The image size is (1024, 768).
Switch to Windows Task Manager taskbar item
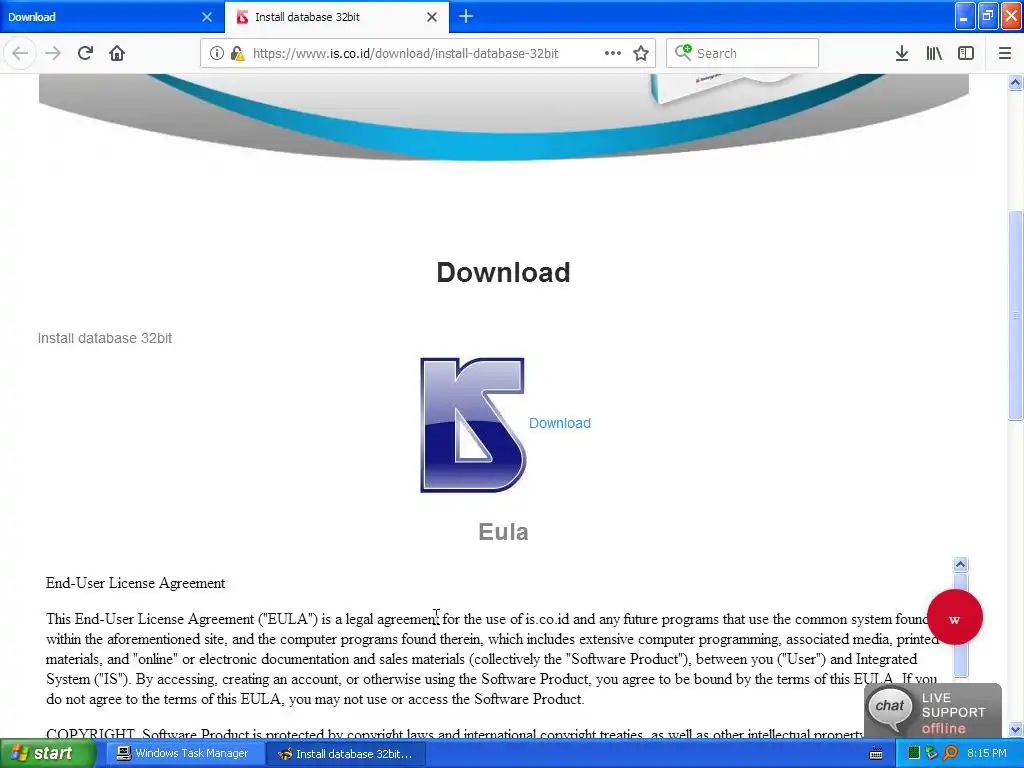pyautogui.click(x=184, y=754)
